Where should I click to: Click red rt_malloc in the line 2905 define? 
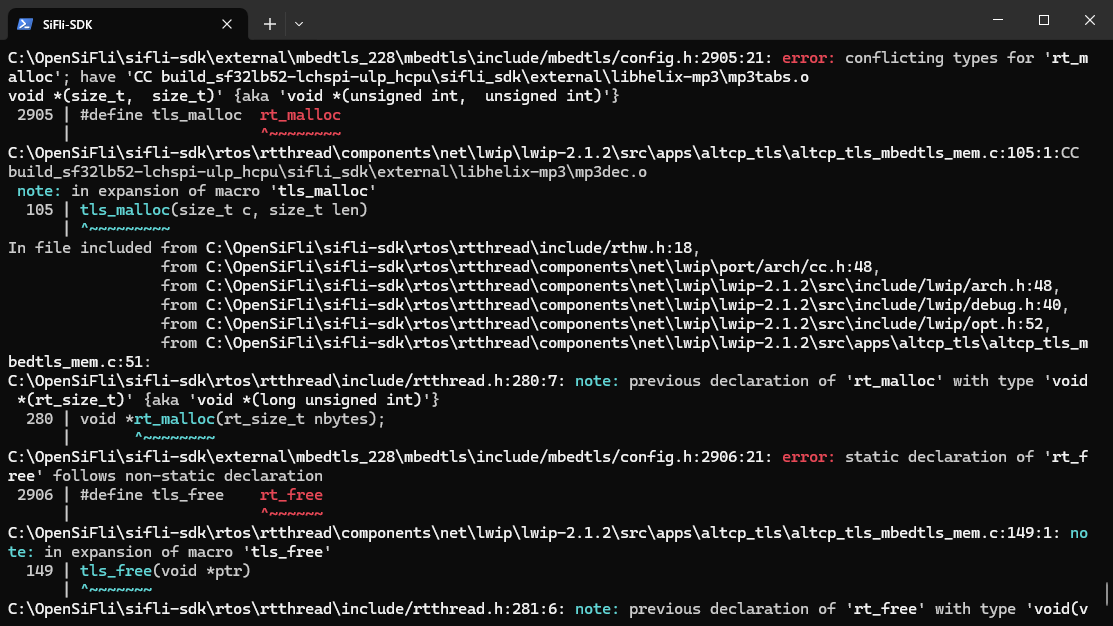[x=300, y=115]
